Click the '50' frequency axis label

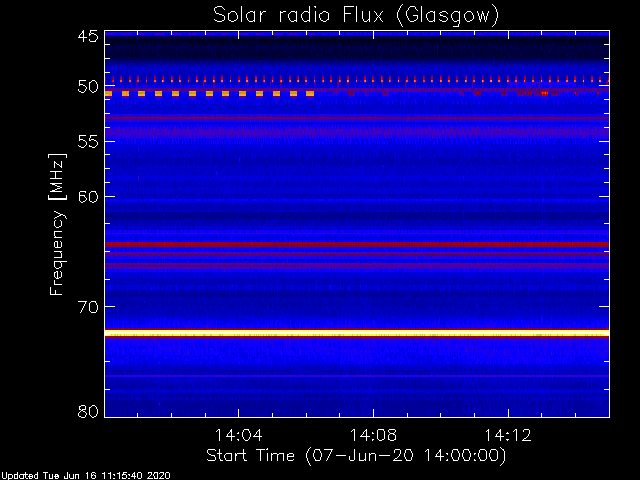click(88, 87)
